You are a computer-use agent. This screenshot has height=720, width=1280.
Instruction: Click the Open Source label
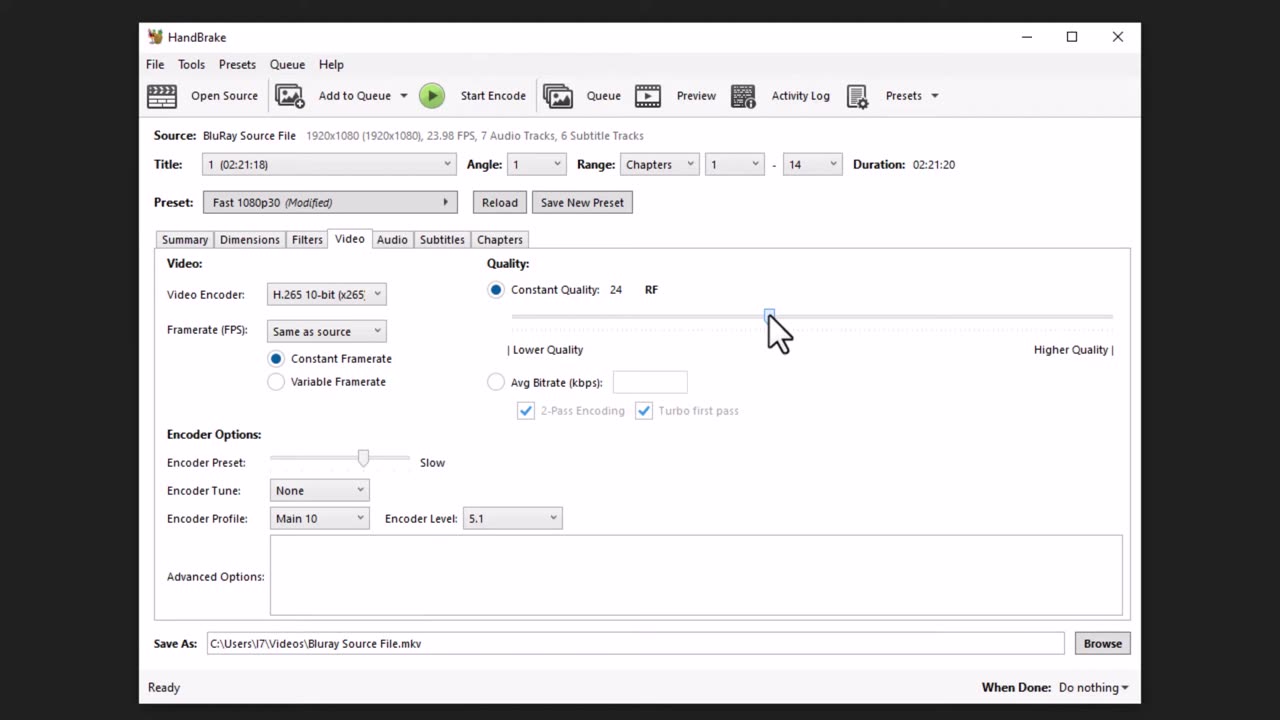click(225, 96)
